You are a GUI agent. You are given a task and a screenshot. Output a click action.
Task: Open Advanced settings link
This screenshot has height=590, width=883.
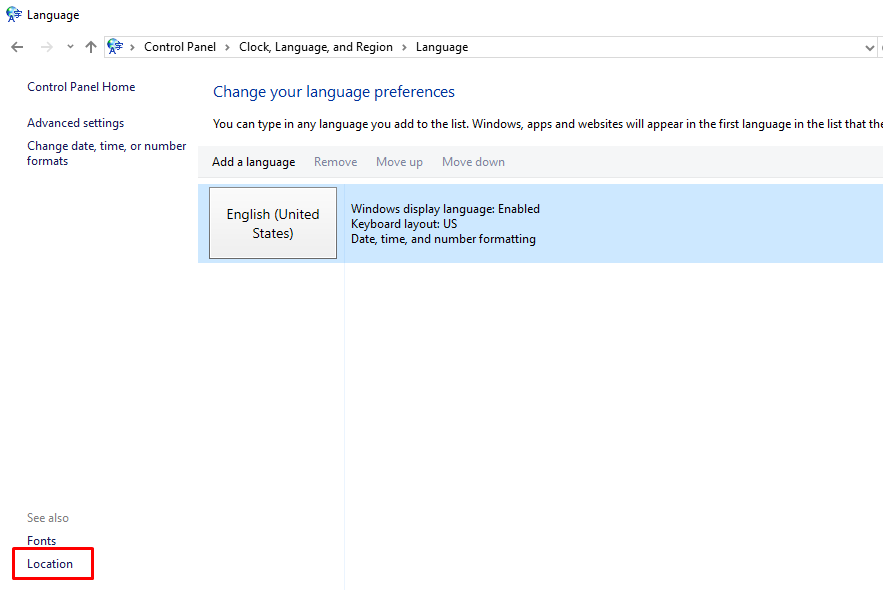76,123
